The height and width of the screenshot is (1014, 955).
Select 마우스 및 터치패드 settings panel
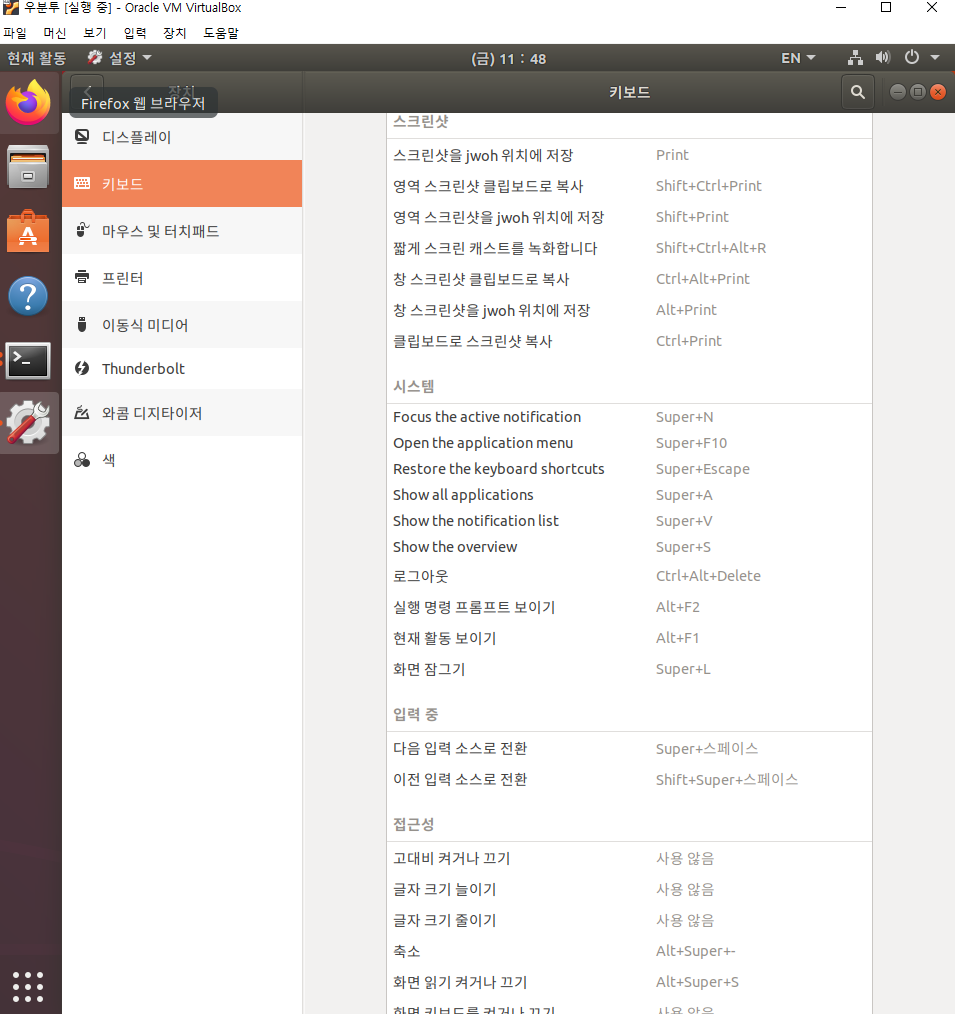[x=182, y=230]
